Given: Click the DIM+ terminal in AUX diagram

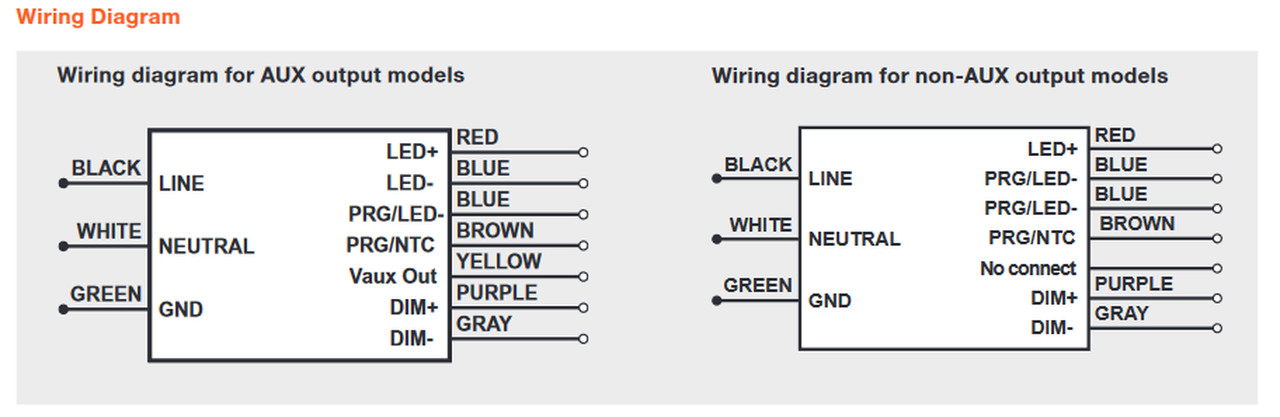Looking at the screenshot, I should point(413,308).
